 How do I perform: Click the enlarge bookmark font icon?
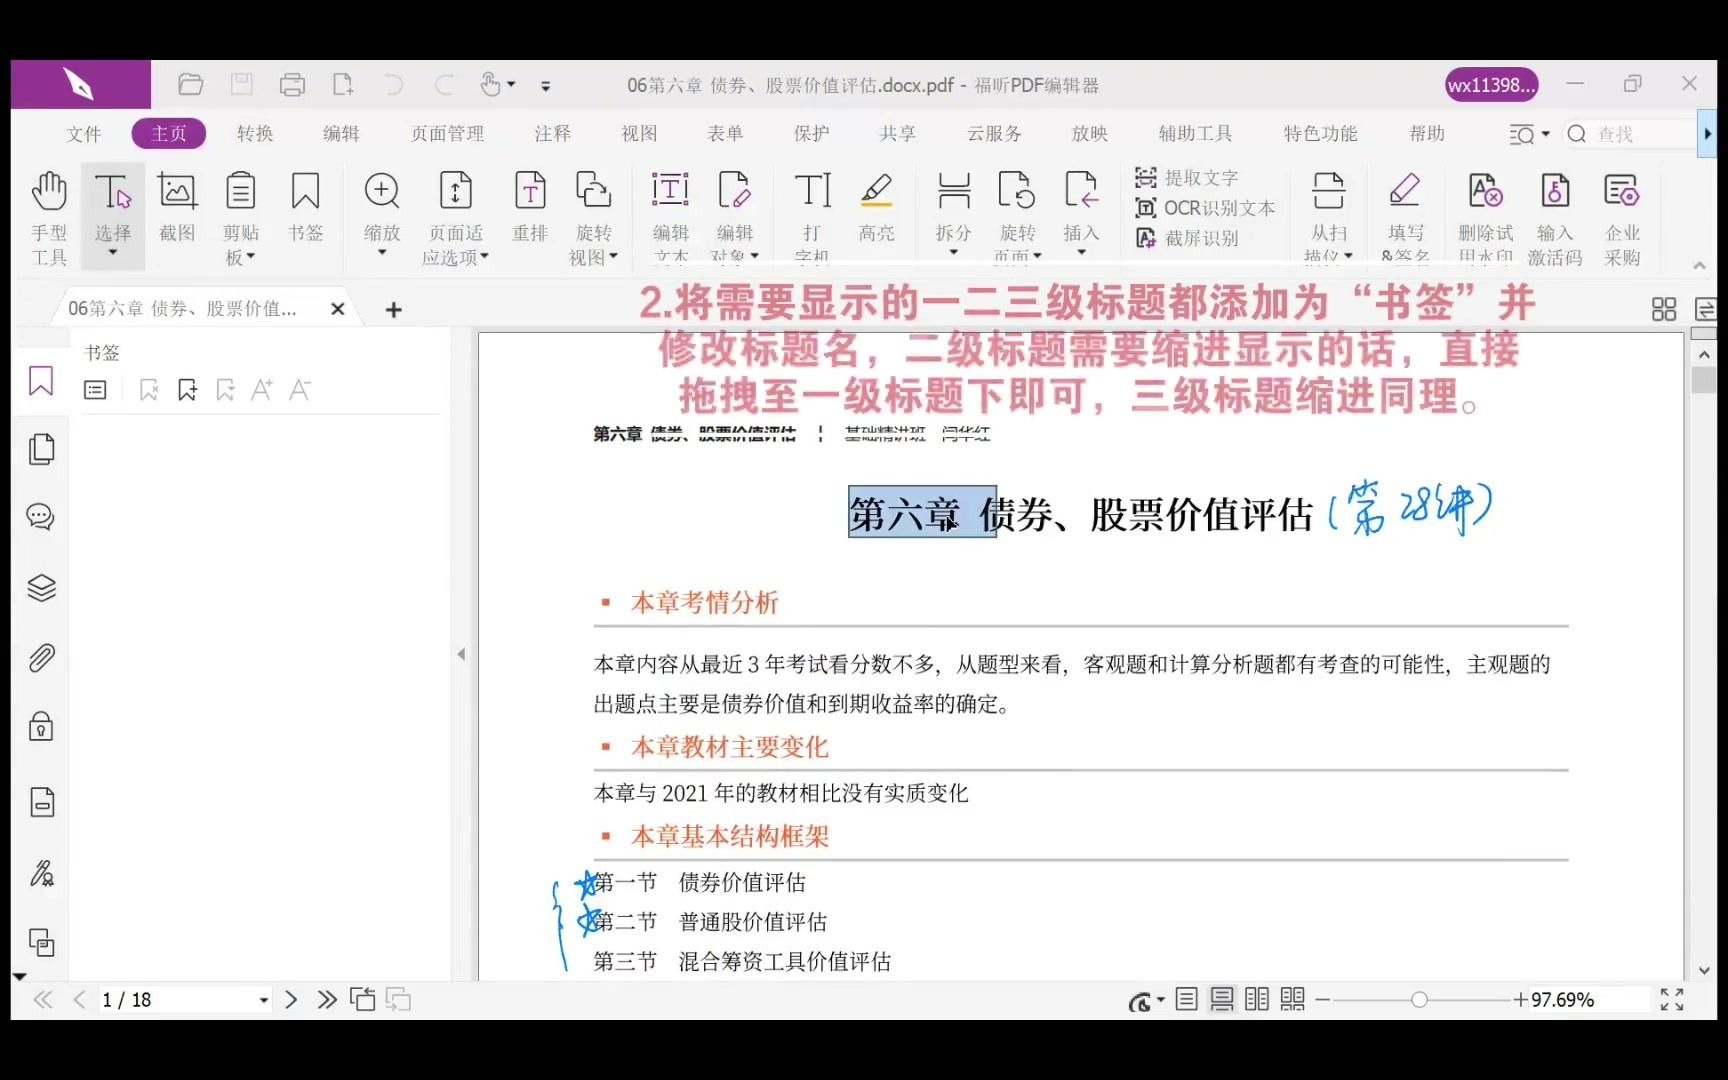coord(262,390)
